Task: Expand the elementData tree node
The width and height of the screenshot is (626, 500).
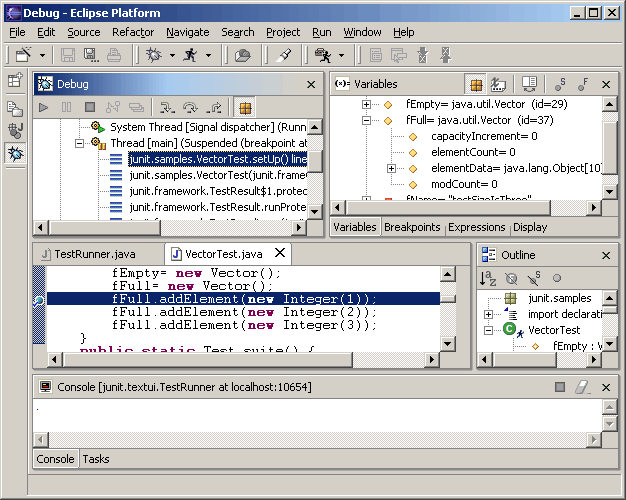Action: [391, 168]
